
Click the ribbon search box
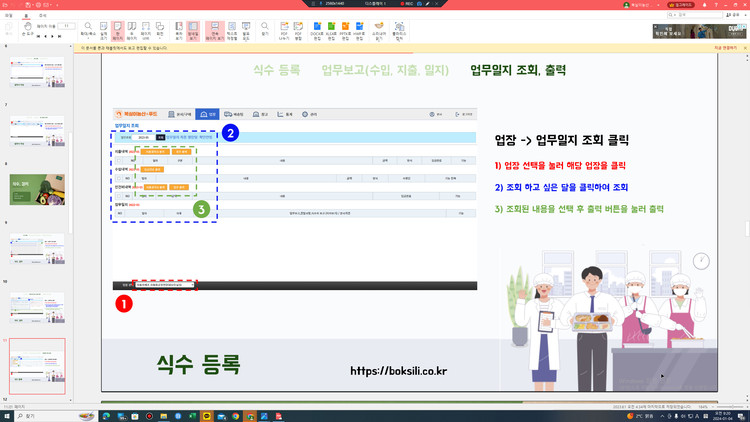695,15
